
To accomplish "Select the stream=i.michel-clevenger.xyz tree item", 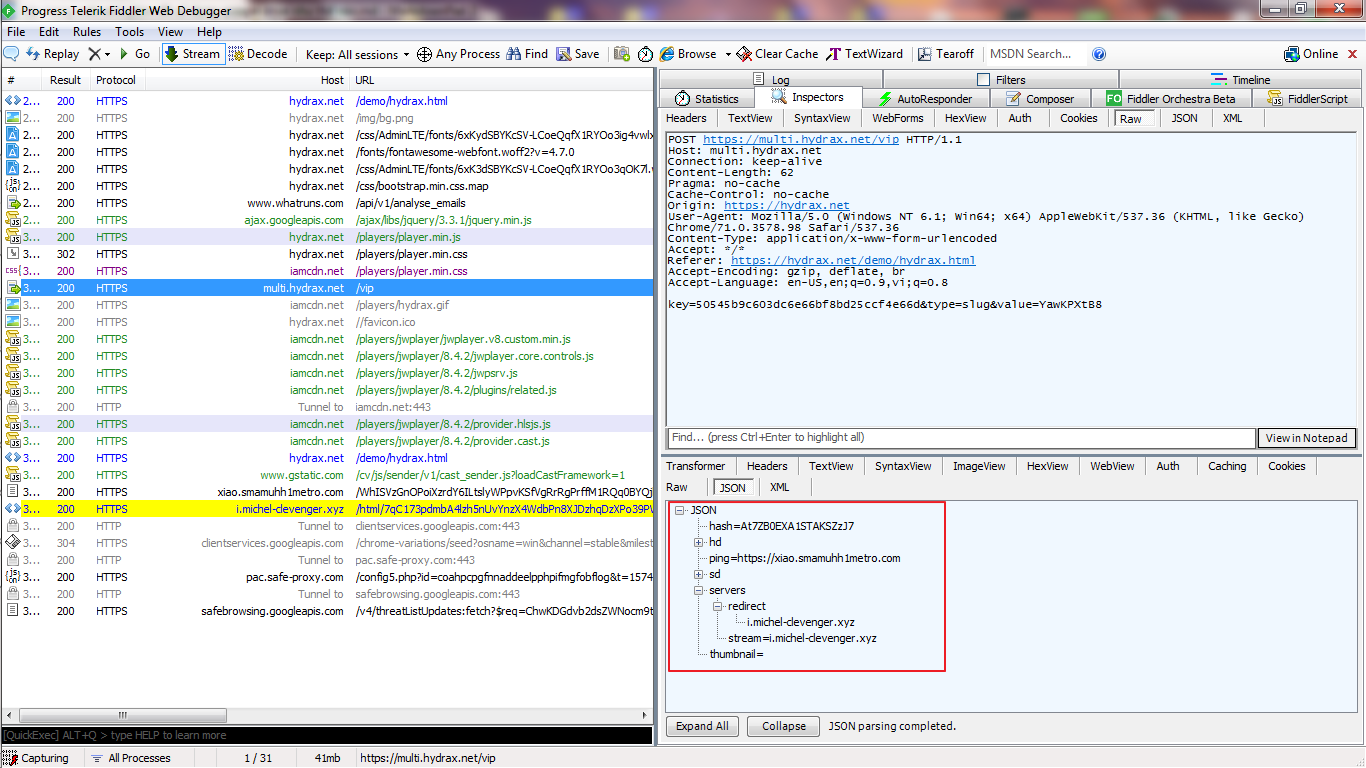I will (x=803, y=638).
